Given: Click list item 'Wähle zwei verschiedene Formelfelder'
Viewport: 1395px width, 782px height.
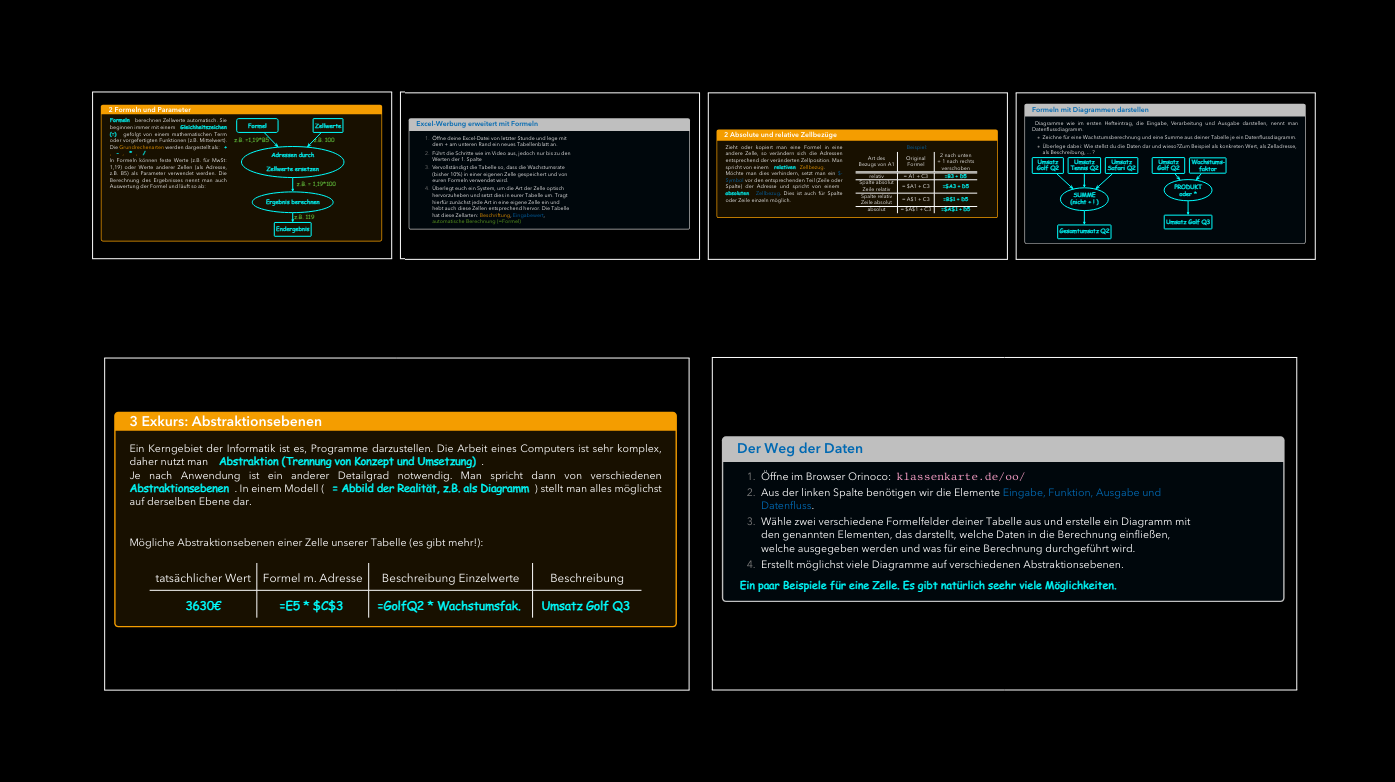Looking at the screenshot, I should pyautogui.click(x=975, y=535).
